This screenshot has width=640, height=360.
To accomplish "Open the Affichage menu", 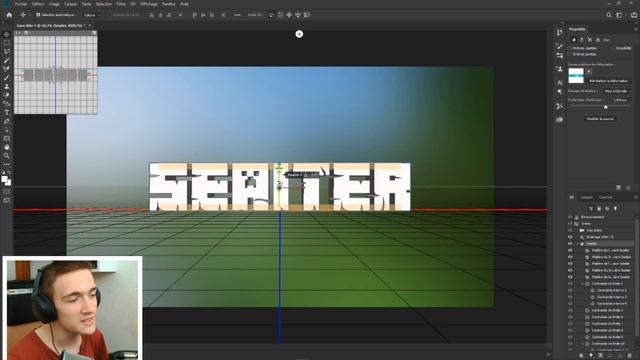I will 149,4.
